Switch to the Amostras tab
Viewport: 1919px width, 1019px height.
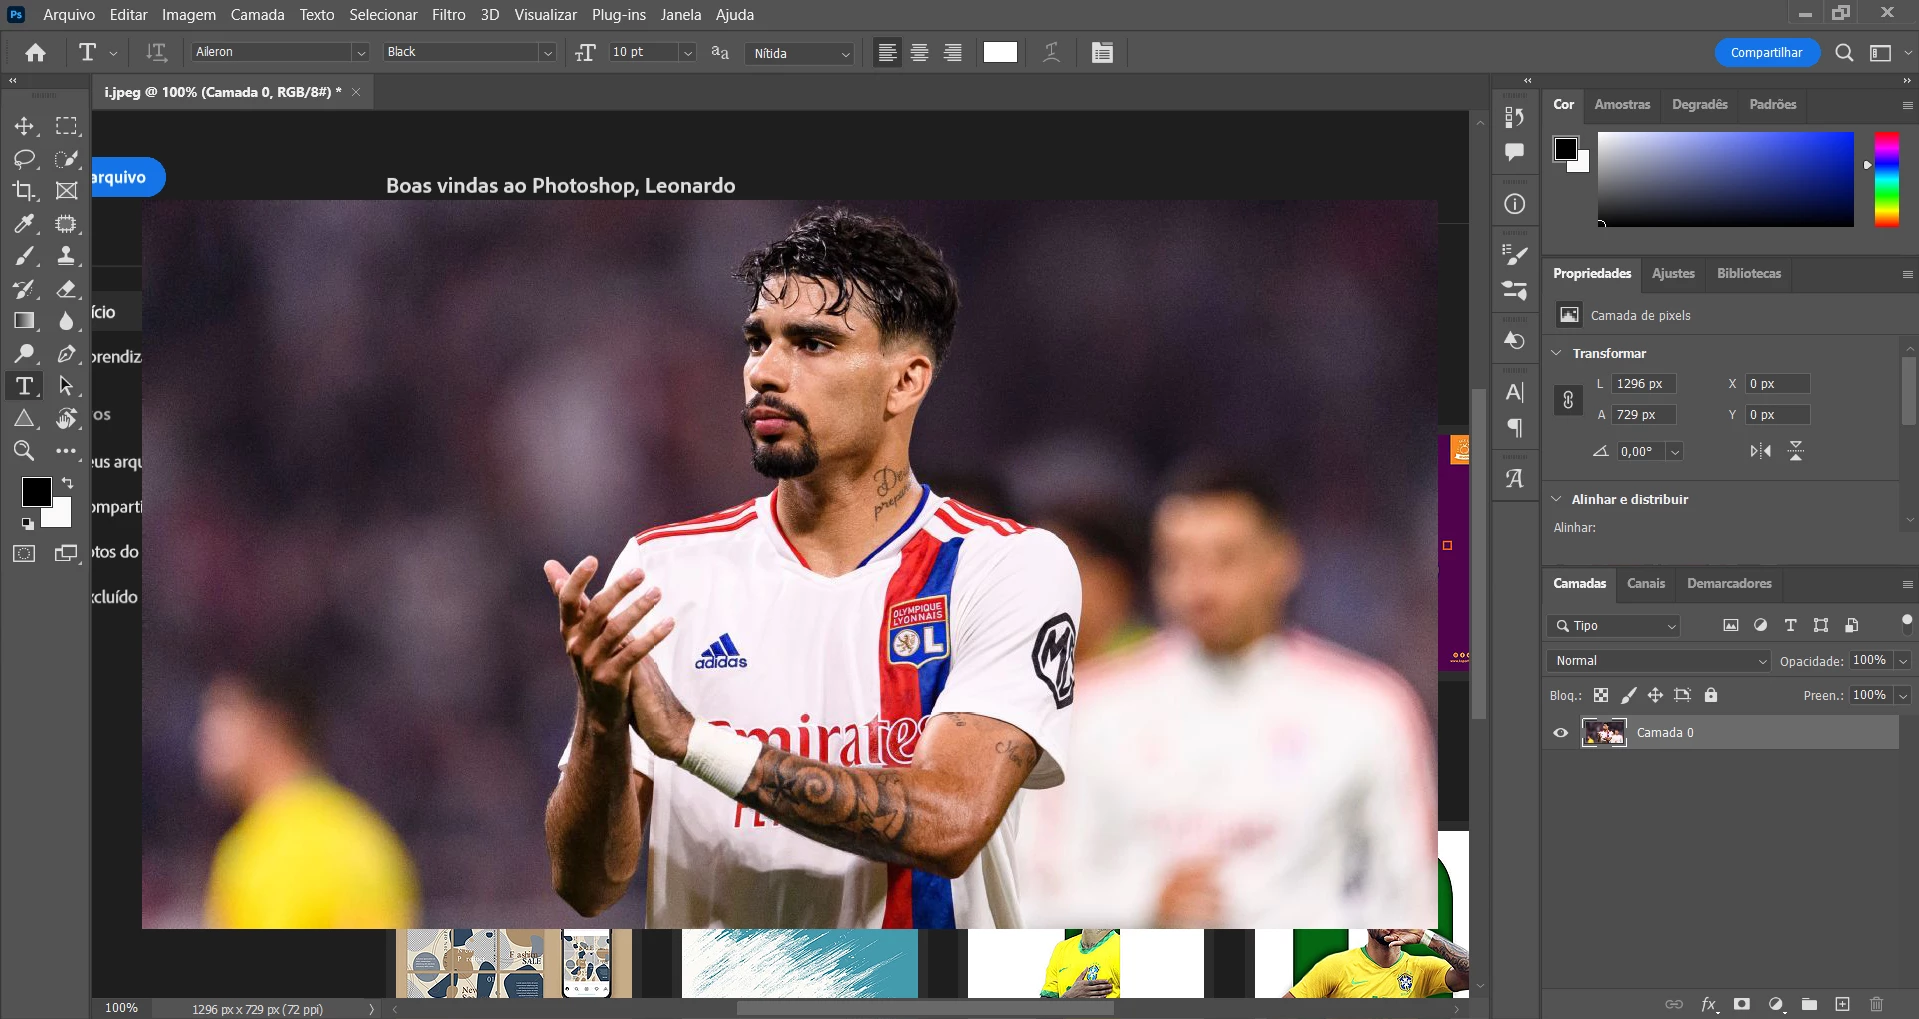tap(1622, 104)
